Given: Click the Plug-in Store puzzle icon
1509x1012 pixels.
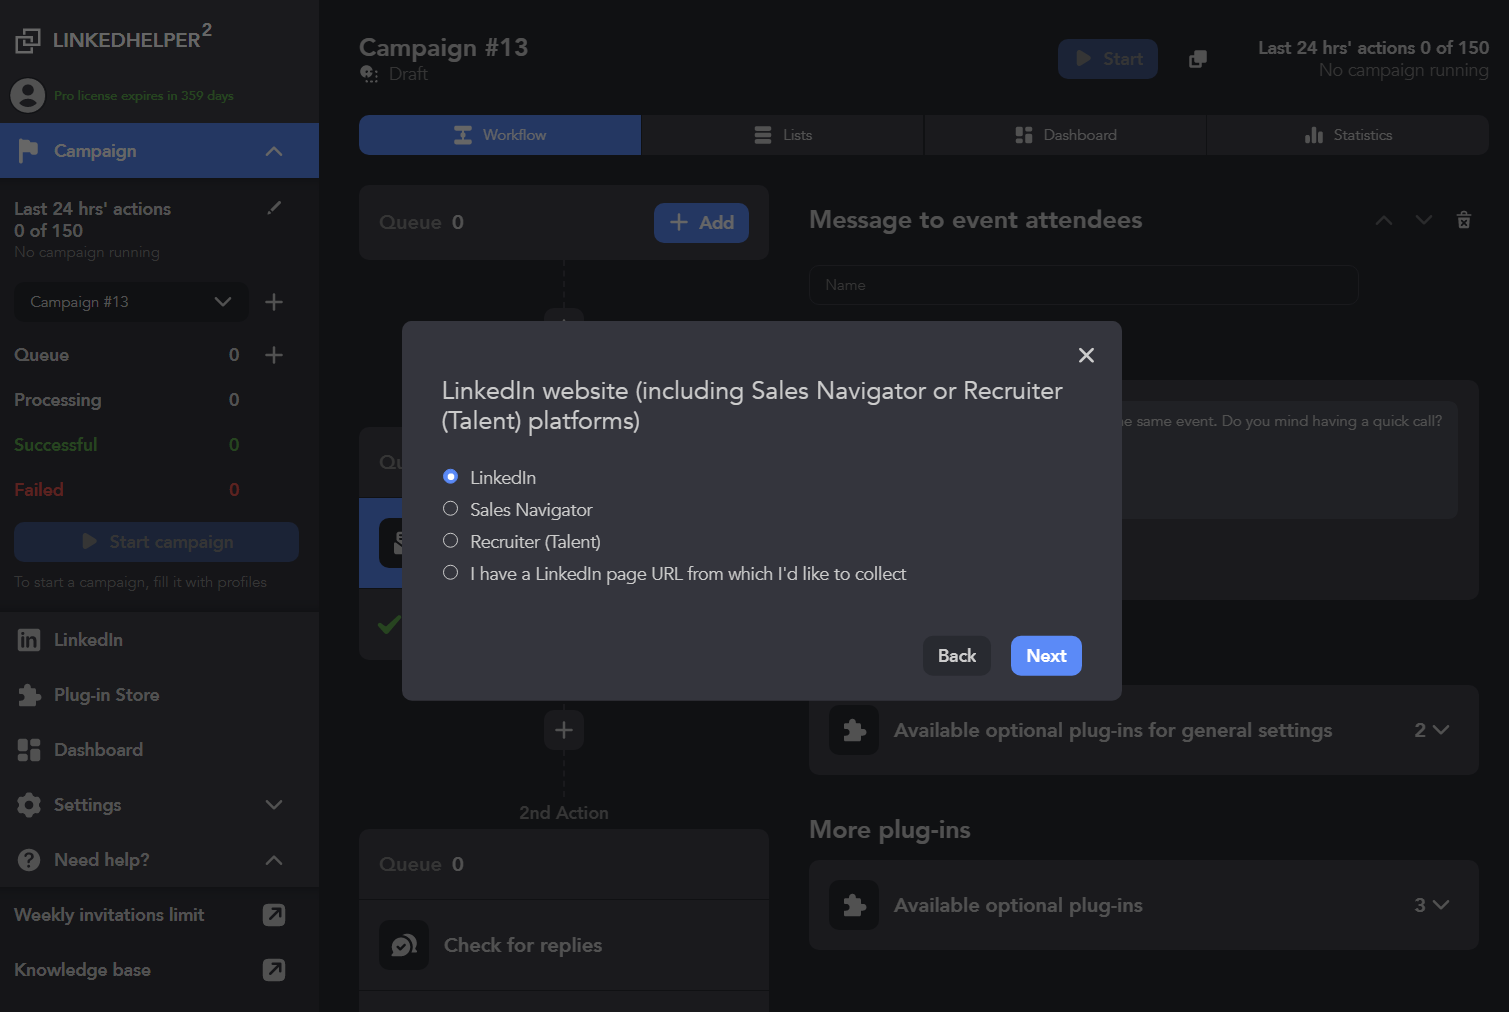Looking at the screenshot, I should 29,695.
